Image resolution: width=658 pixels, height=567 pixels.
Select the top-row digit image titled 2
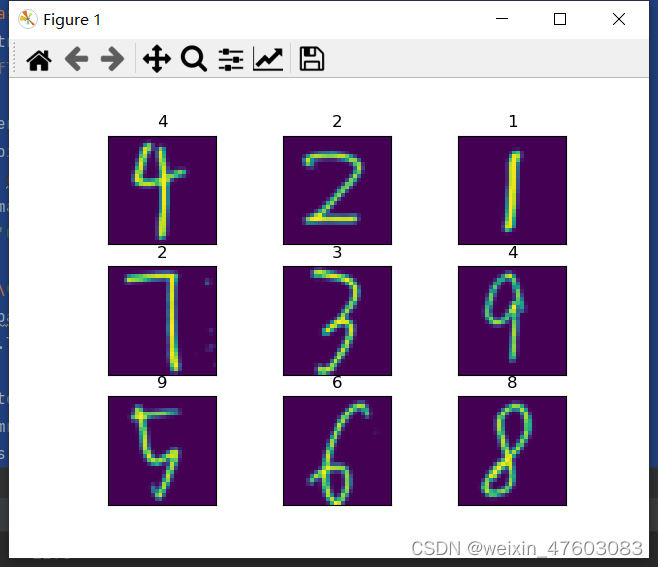[x=337, y=190]
